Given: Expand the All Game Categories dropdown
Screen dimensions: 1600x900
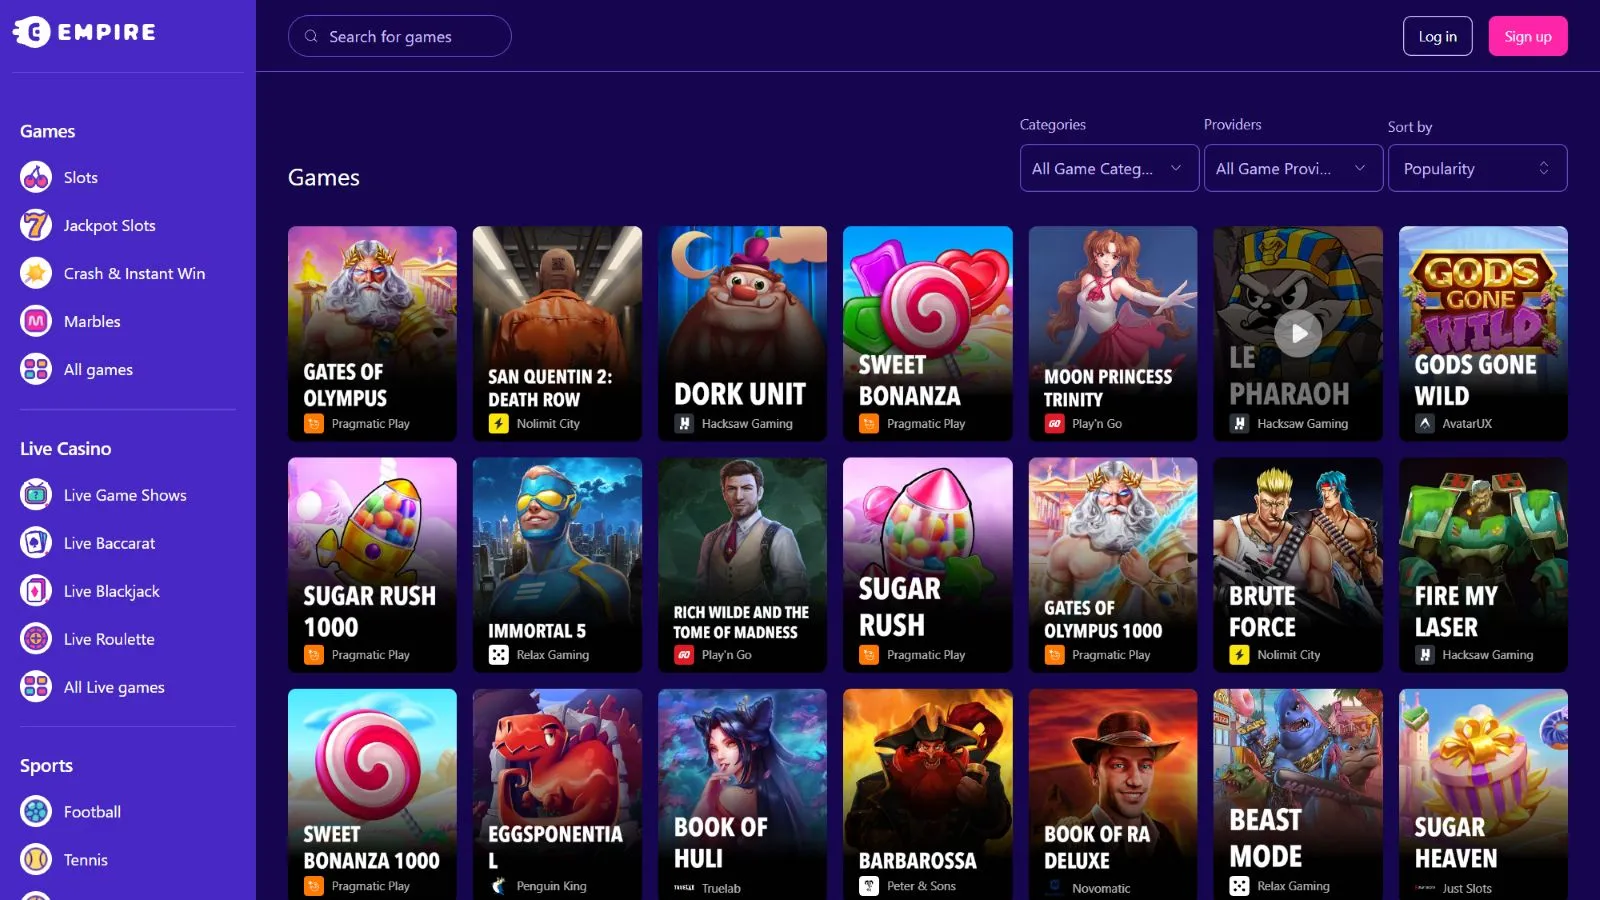Looking at the screenshot, I should coord(1108,168).
